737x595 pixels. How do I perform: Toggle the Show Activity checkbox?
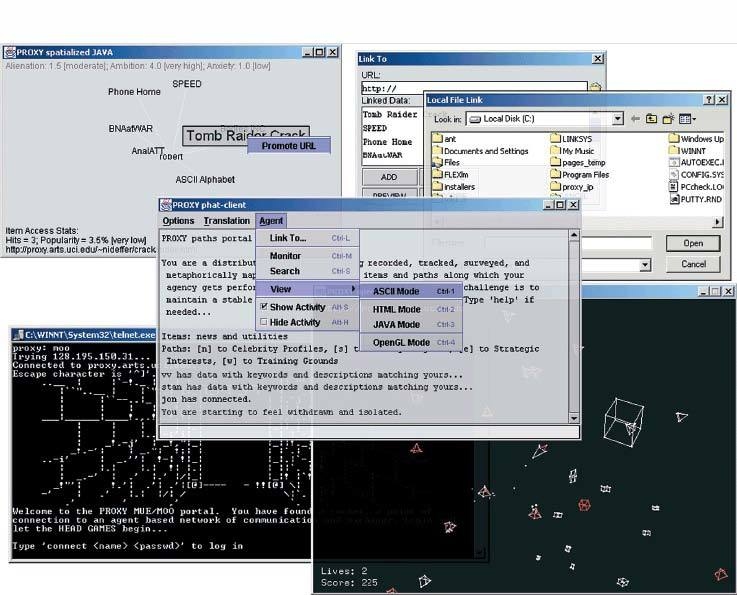(x=264, y=307)
